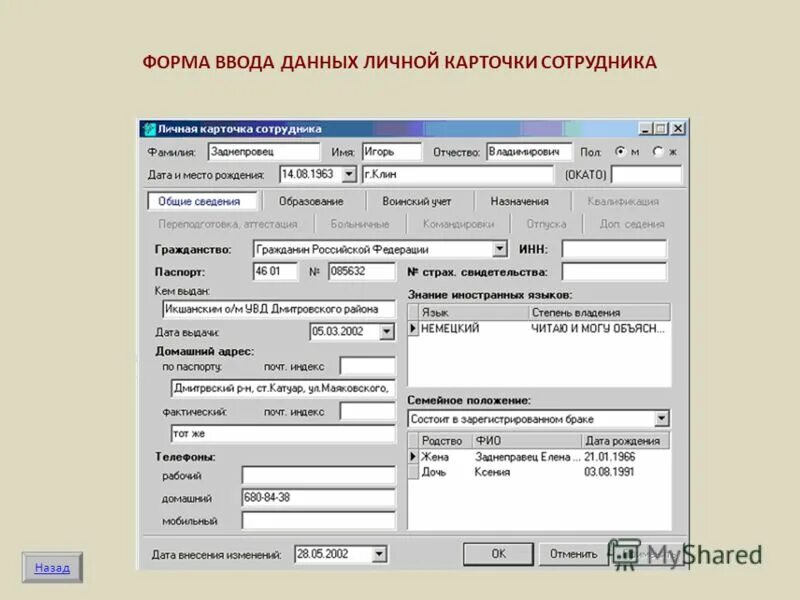800x600 pixels.
Task: Click the Назад link
Action: (x=52, y=568)
